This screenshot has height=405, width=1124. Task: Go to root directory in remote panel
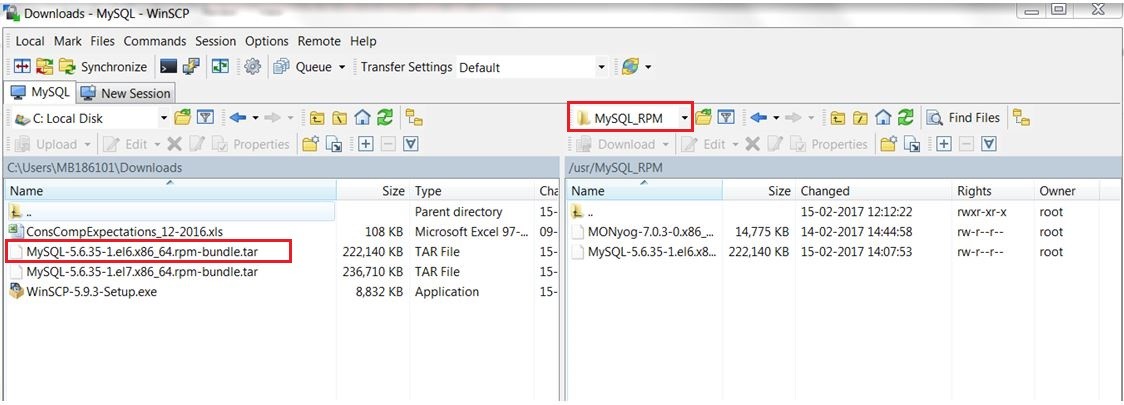[x=860, y=118]
